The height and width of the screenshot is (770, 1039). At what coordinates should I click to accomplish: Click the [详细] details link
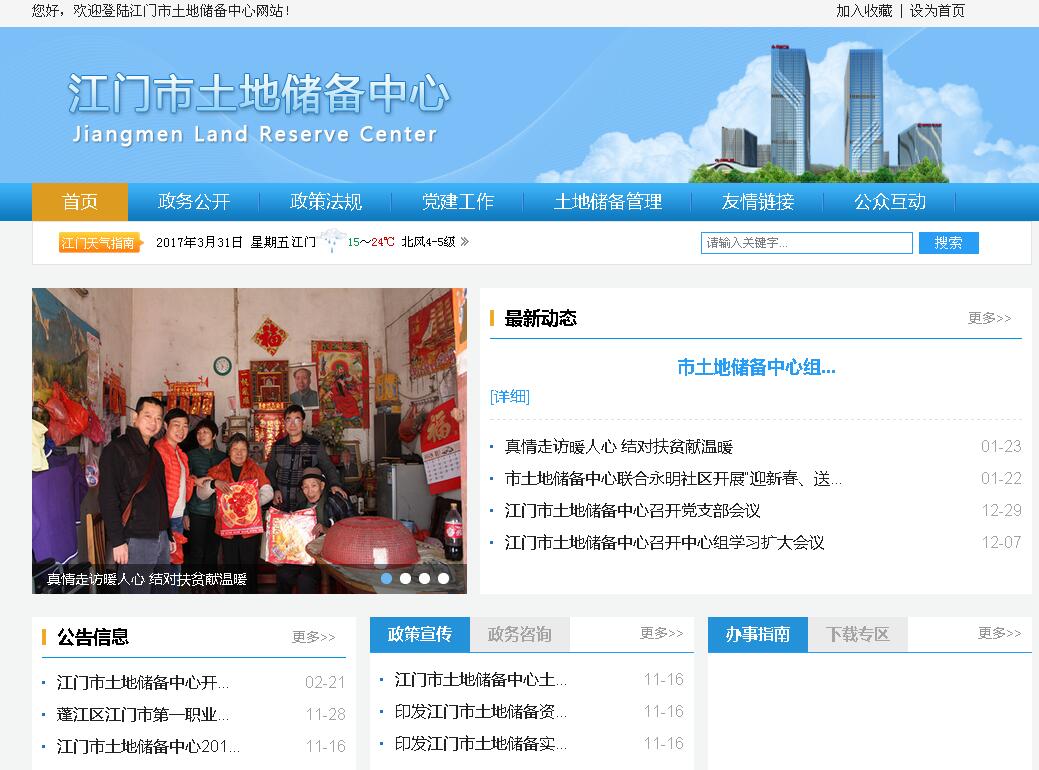pyautogui.click(x=510, y=396)
